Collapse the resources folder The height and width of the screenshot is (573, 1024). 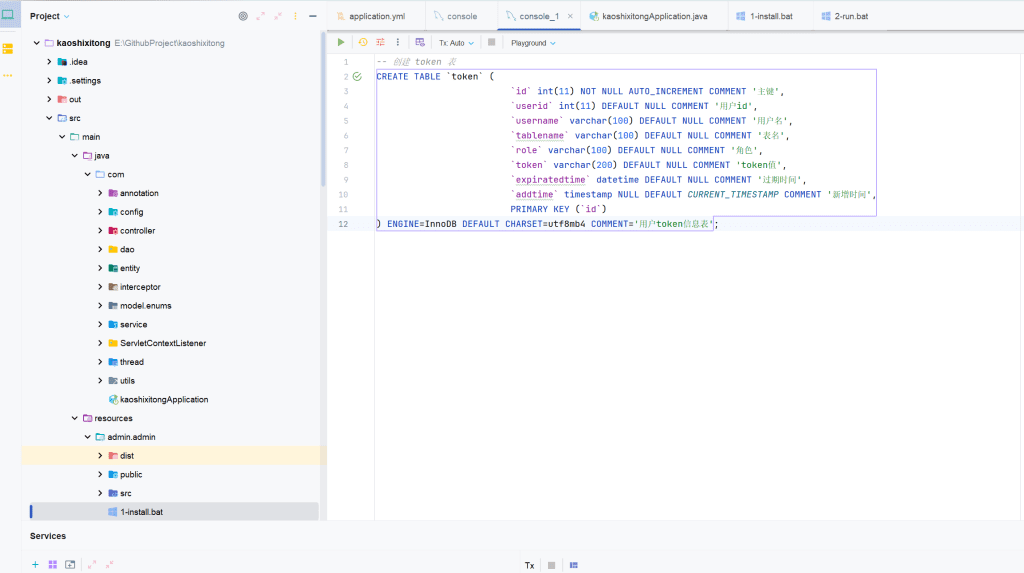click(x=74, y=418)
